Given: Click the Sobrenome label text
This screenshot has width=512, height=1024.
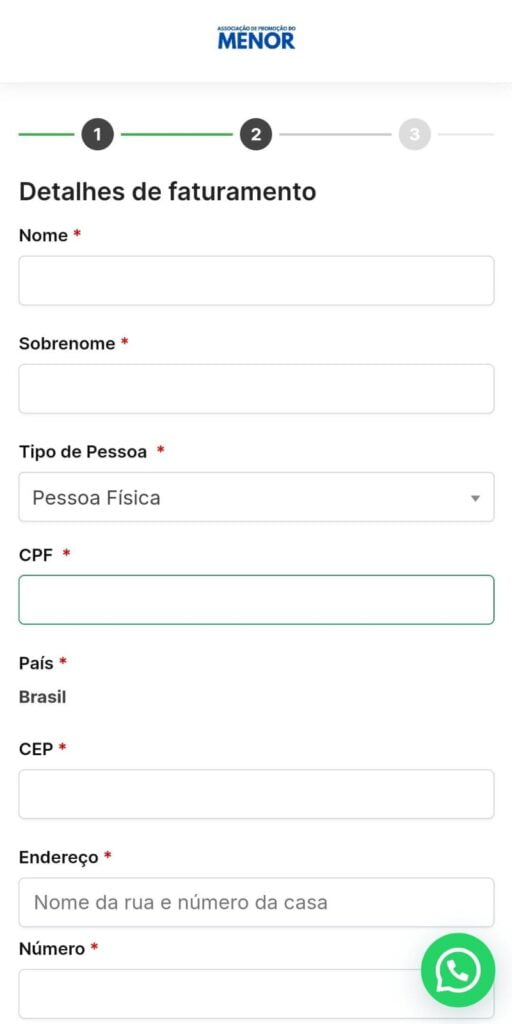Looking at the screenshot, I should [x=67, y=344].
